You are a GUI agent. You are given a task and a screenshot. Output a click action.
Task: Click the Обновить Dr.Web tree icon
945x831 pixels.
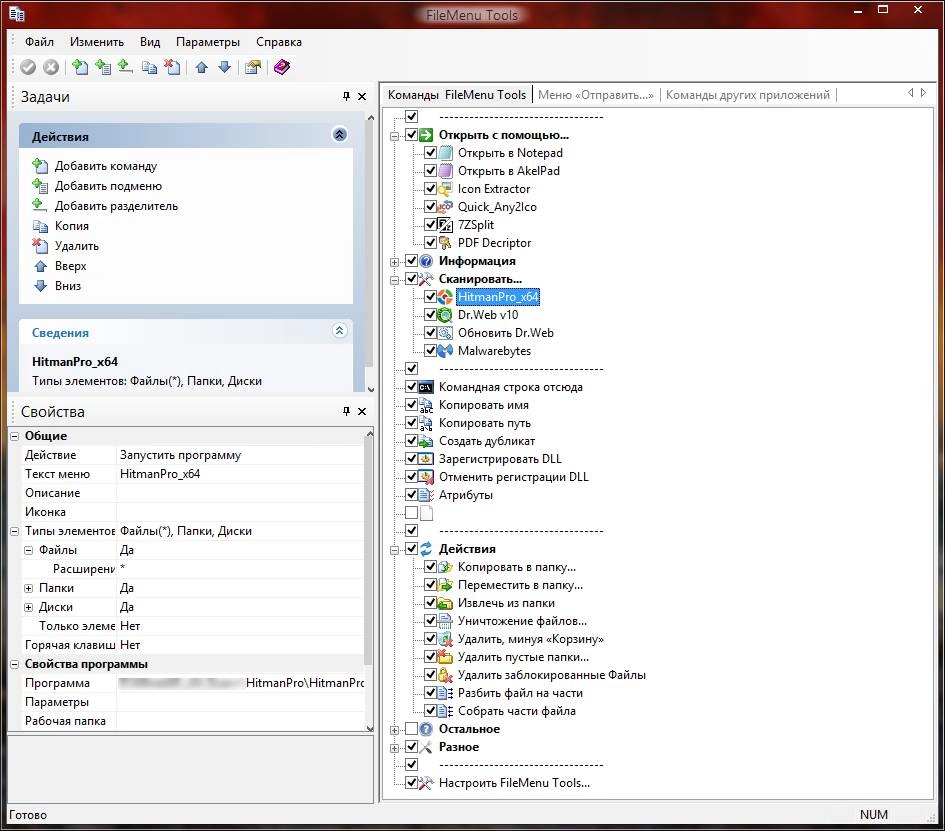[445, 333]
